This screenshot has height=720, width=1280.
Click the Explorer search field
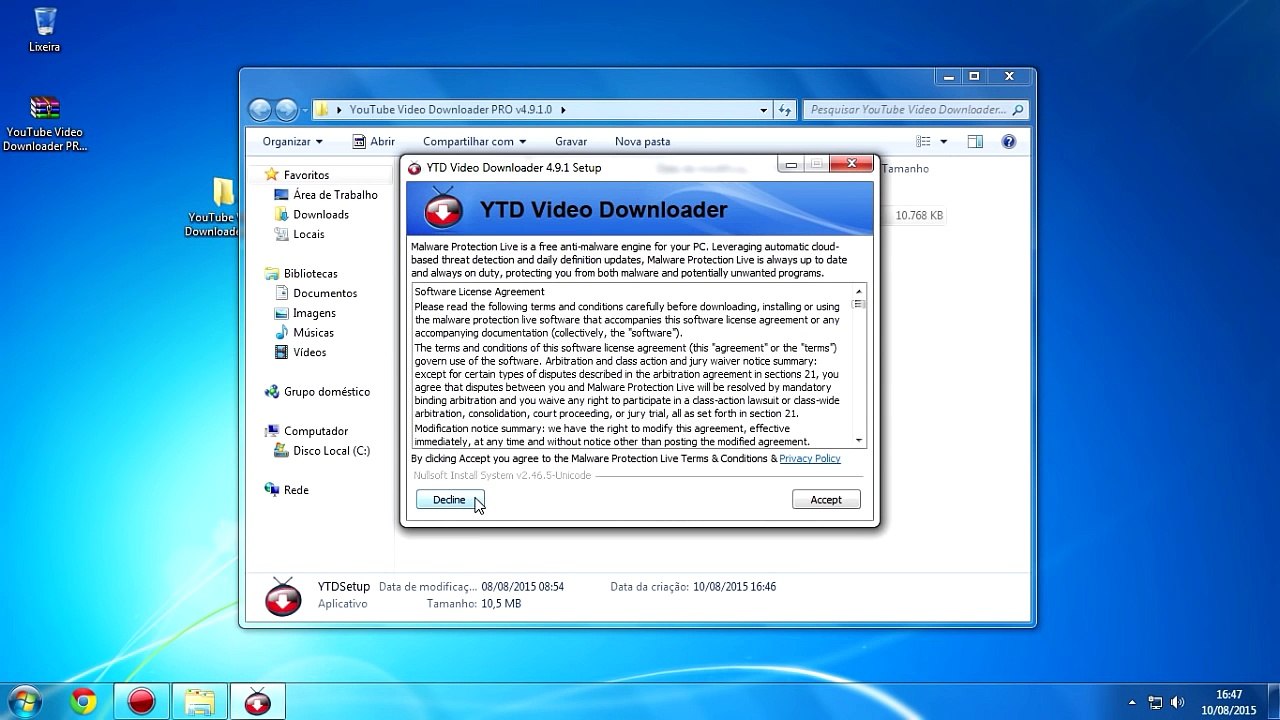tap(915, 110)
